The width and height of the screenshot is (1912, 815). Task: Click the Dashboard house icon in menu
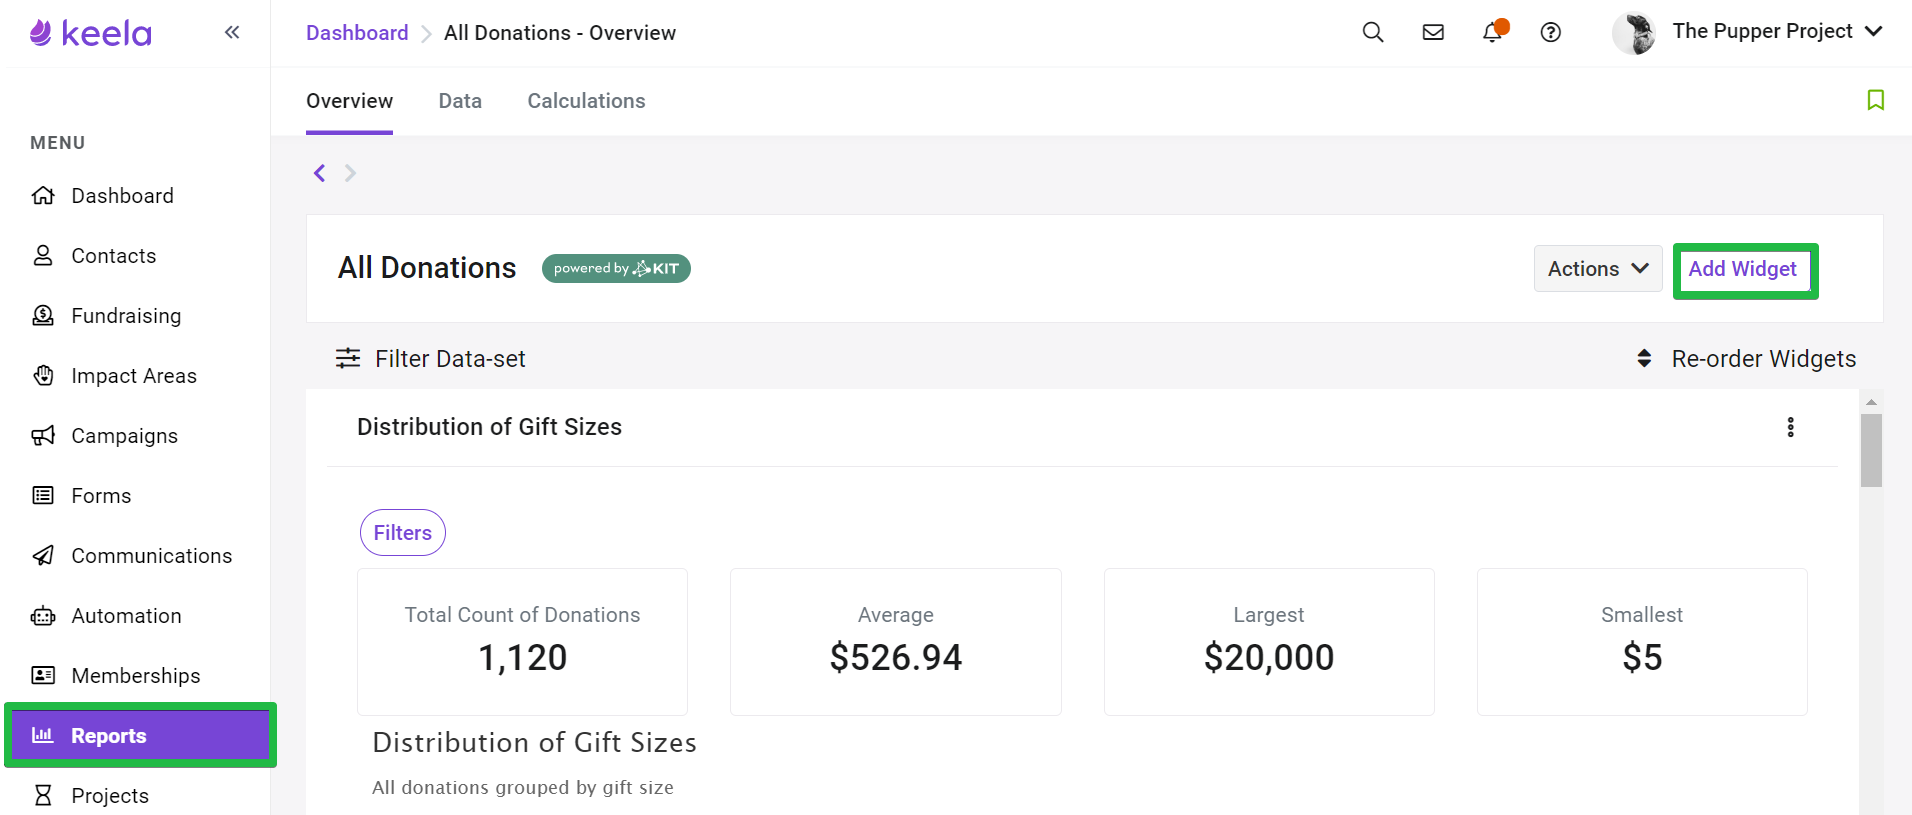[43, 195]
